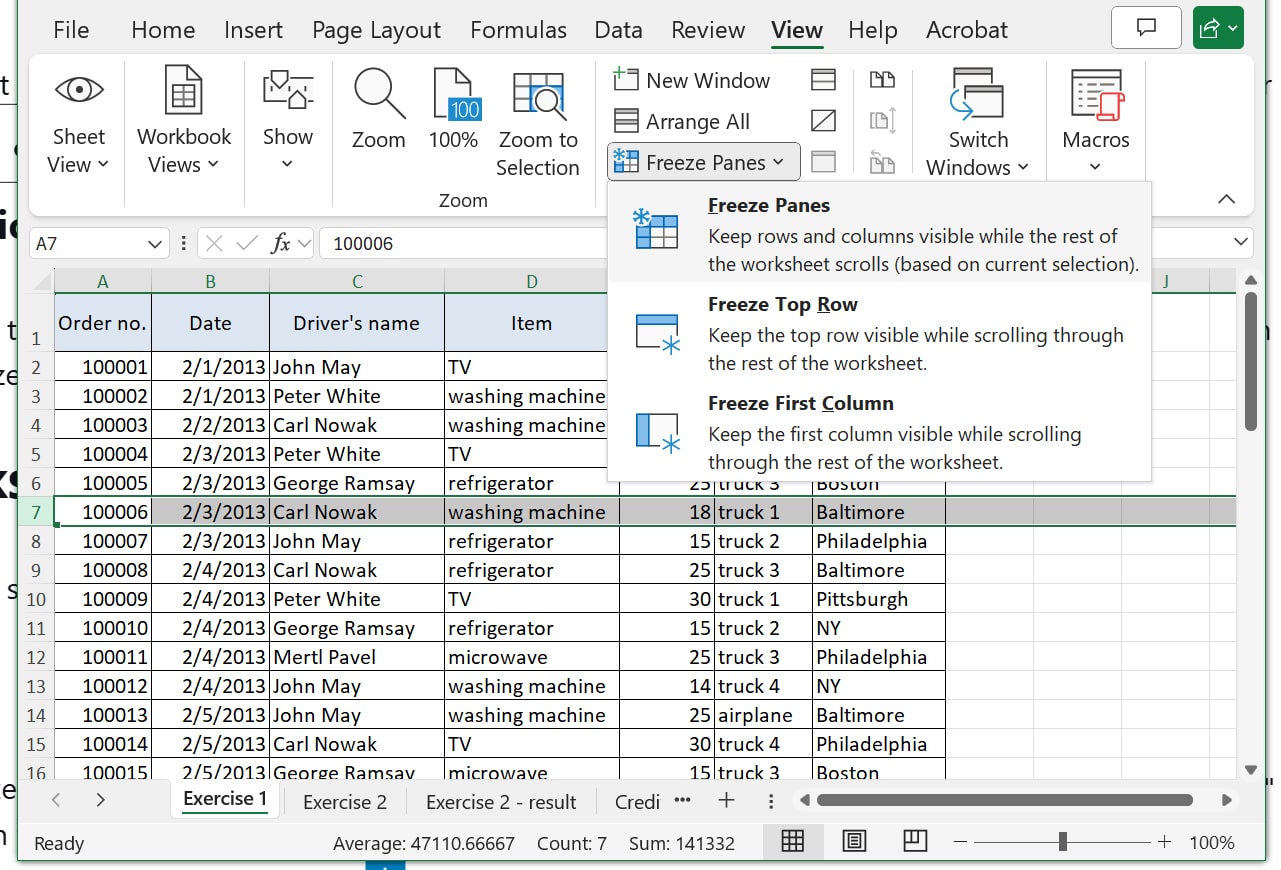Switch to Page Layout view in status bar

[x=853, y=841]
